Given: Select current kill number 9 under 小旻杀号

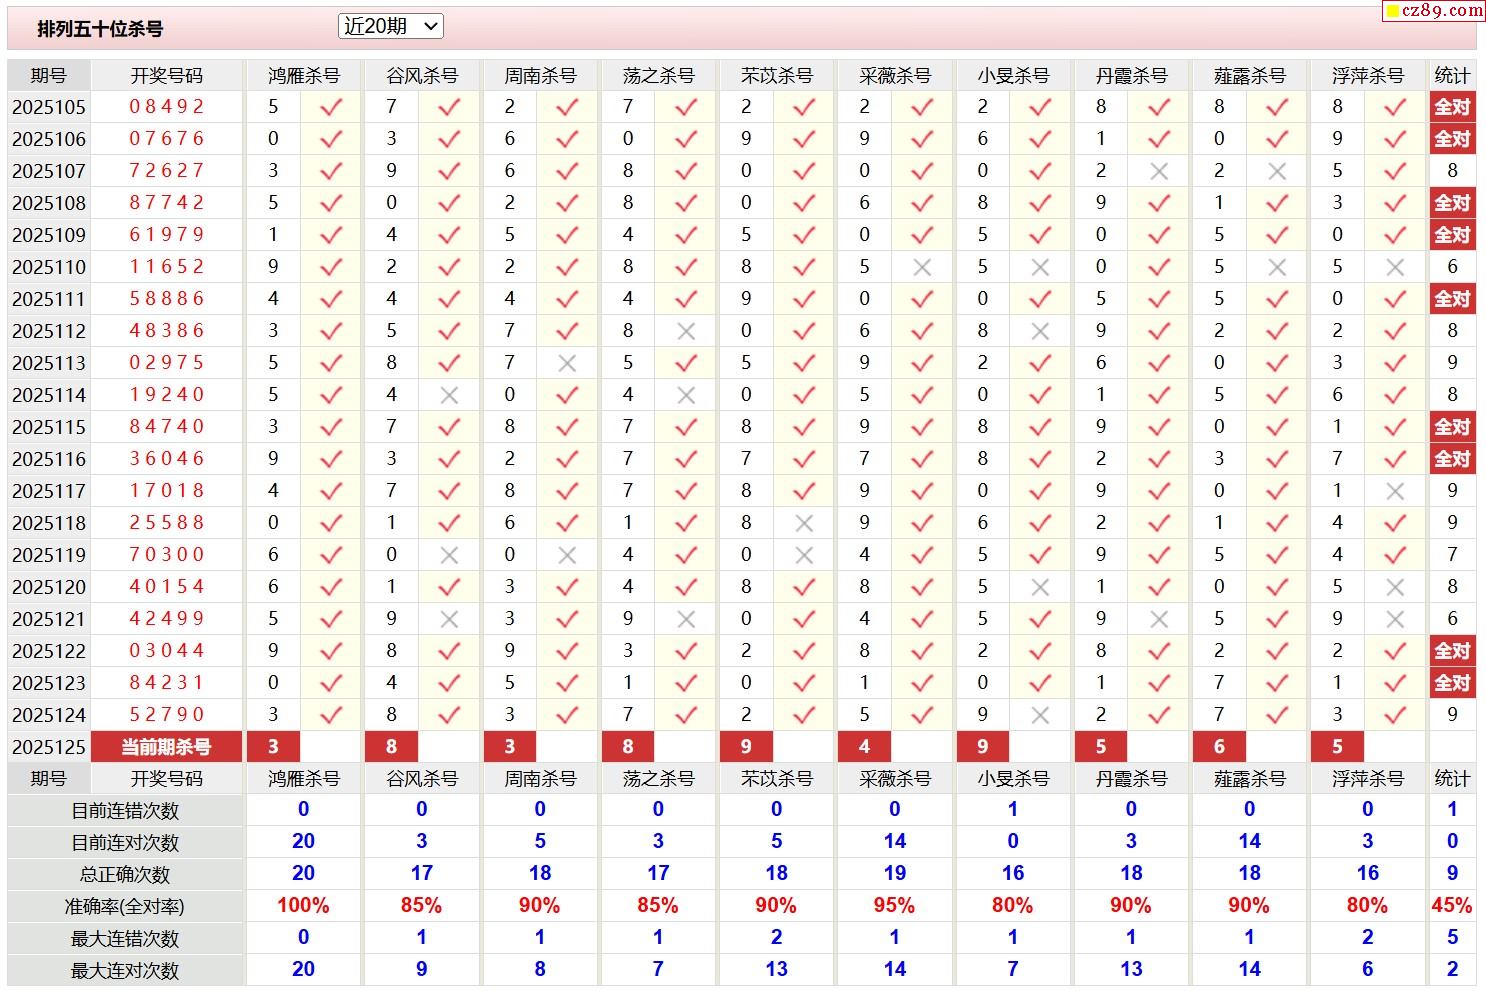Looking at the screenshot, I should click(982, 747).
